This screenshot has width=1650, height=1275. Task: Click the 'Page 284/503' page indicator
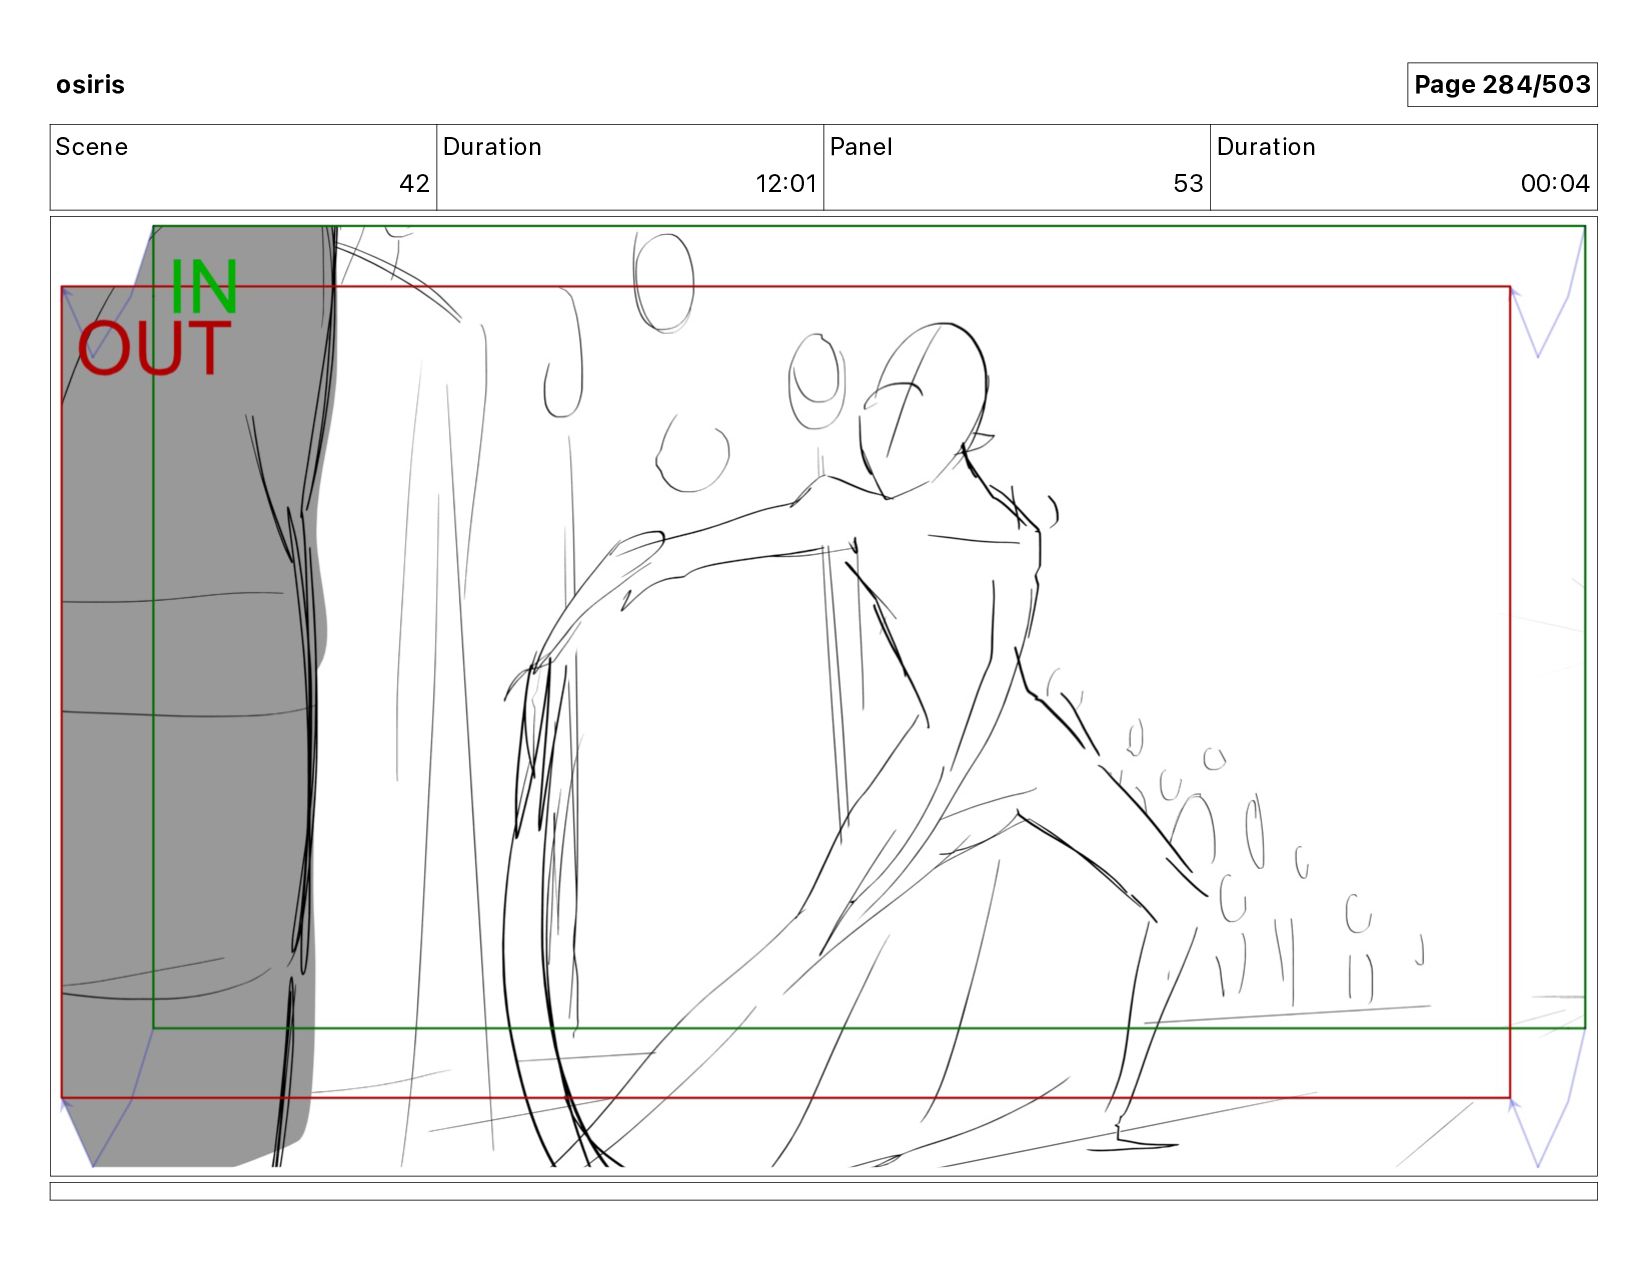(1502, 85)
